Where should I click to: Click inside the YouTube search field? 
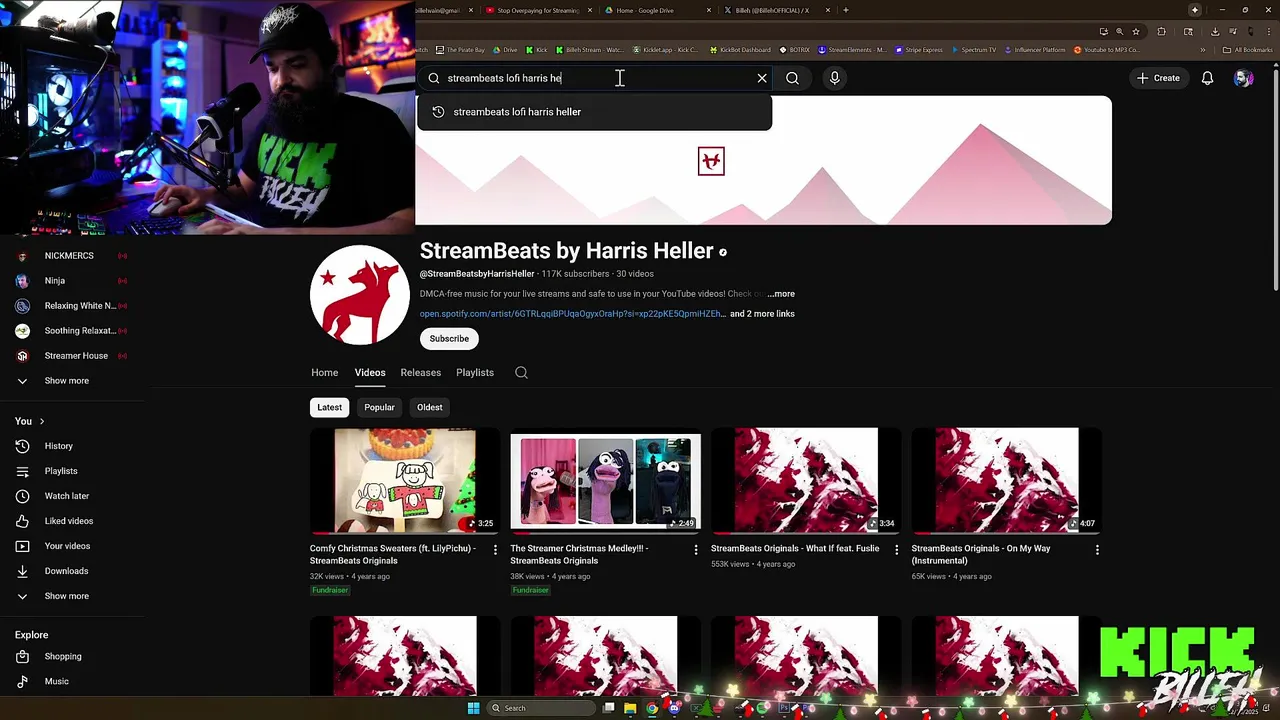point(595,78)
